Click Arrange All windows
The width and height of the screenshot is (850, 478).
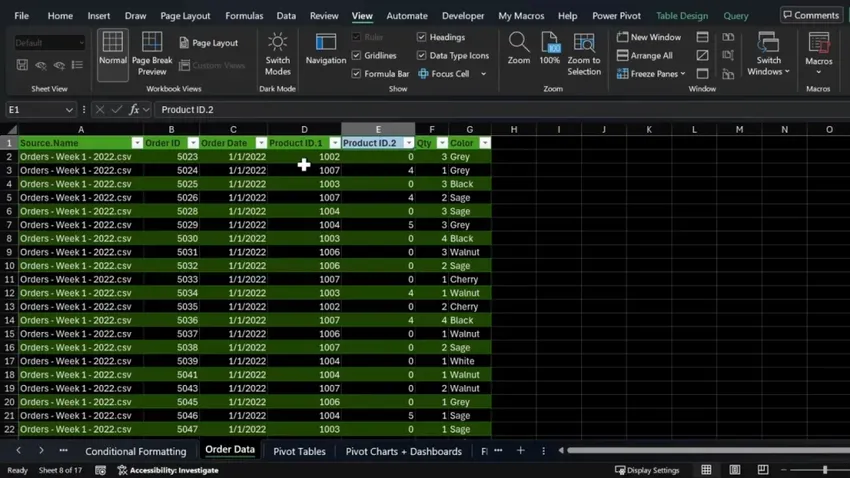pyautogui.click(x=645, y=55)
